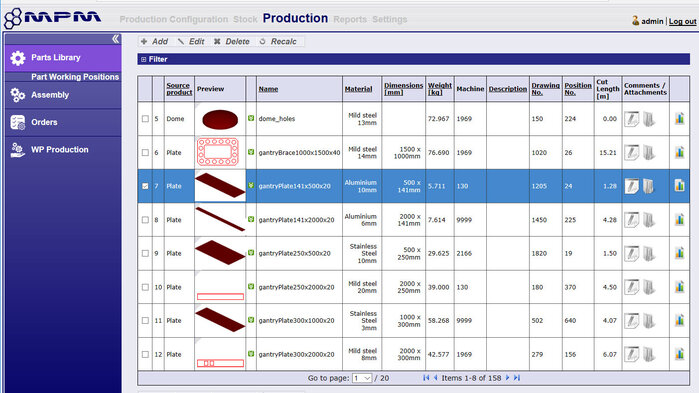Tick checkbox for row 10 gantryPlate250x2000x20
Screen dimensions: 699x393
tap(145, 287)
